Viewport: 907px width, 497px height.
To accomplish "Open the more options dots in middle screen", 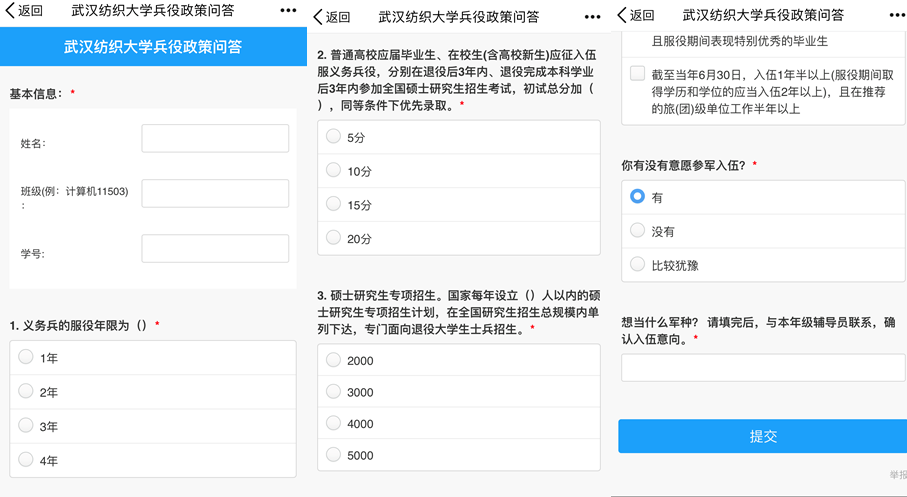I will tap(592, 17).
